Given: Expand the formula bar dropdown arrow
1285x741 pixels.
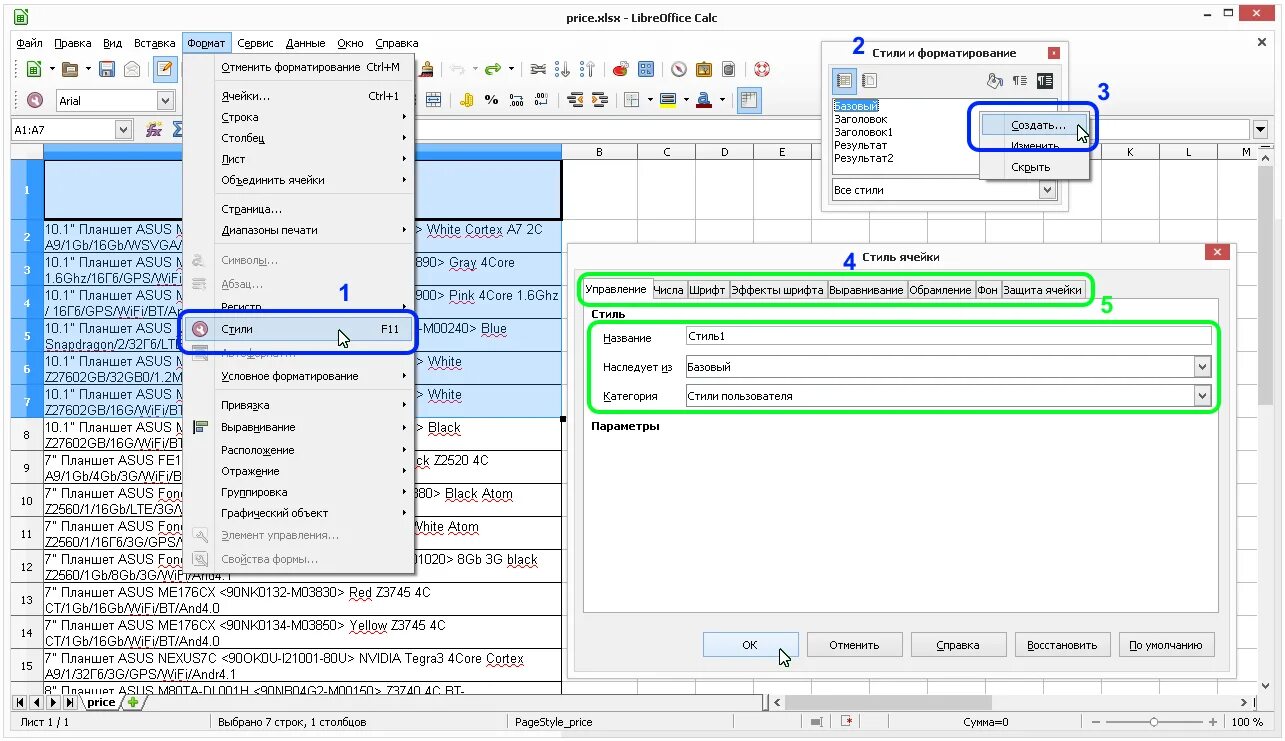Looking at the screenshot, I should point(1260,129).
